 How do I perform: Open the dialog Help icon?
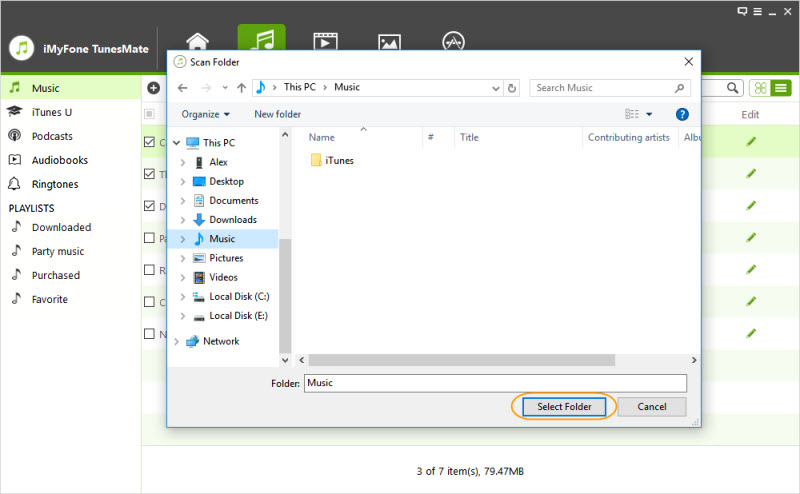[682, 114]
